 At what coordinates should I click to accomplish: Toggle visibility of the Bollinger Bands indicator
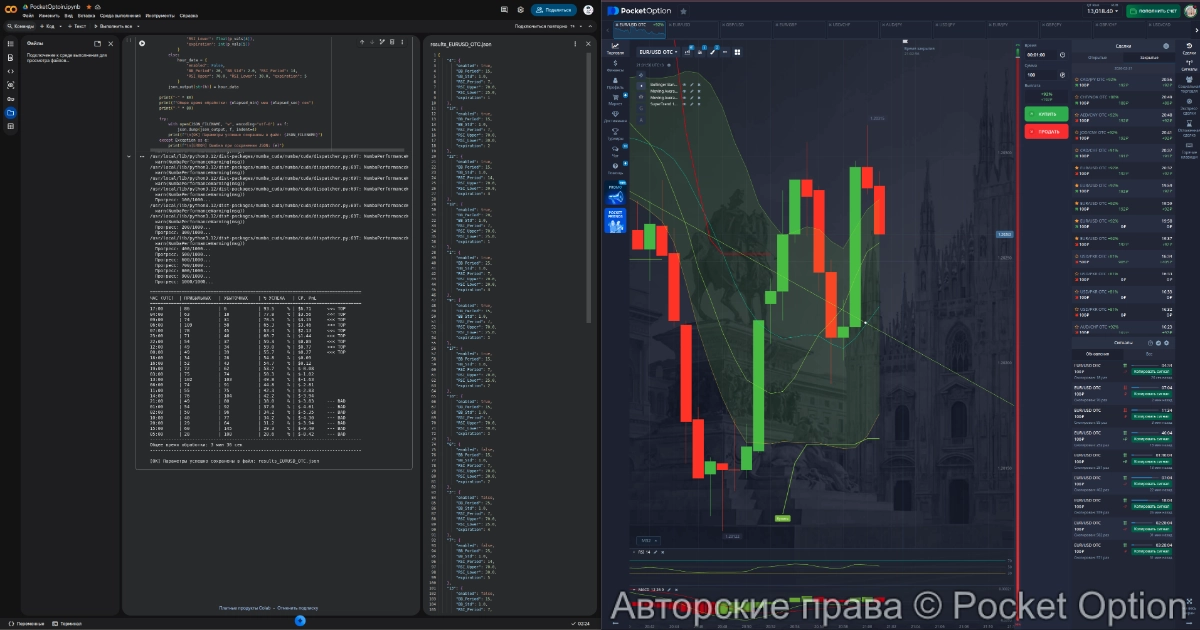click(x=686, y=84)
